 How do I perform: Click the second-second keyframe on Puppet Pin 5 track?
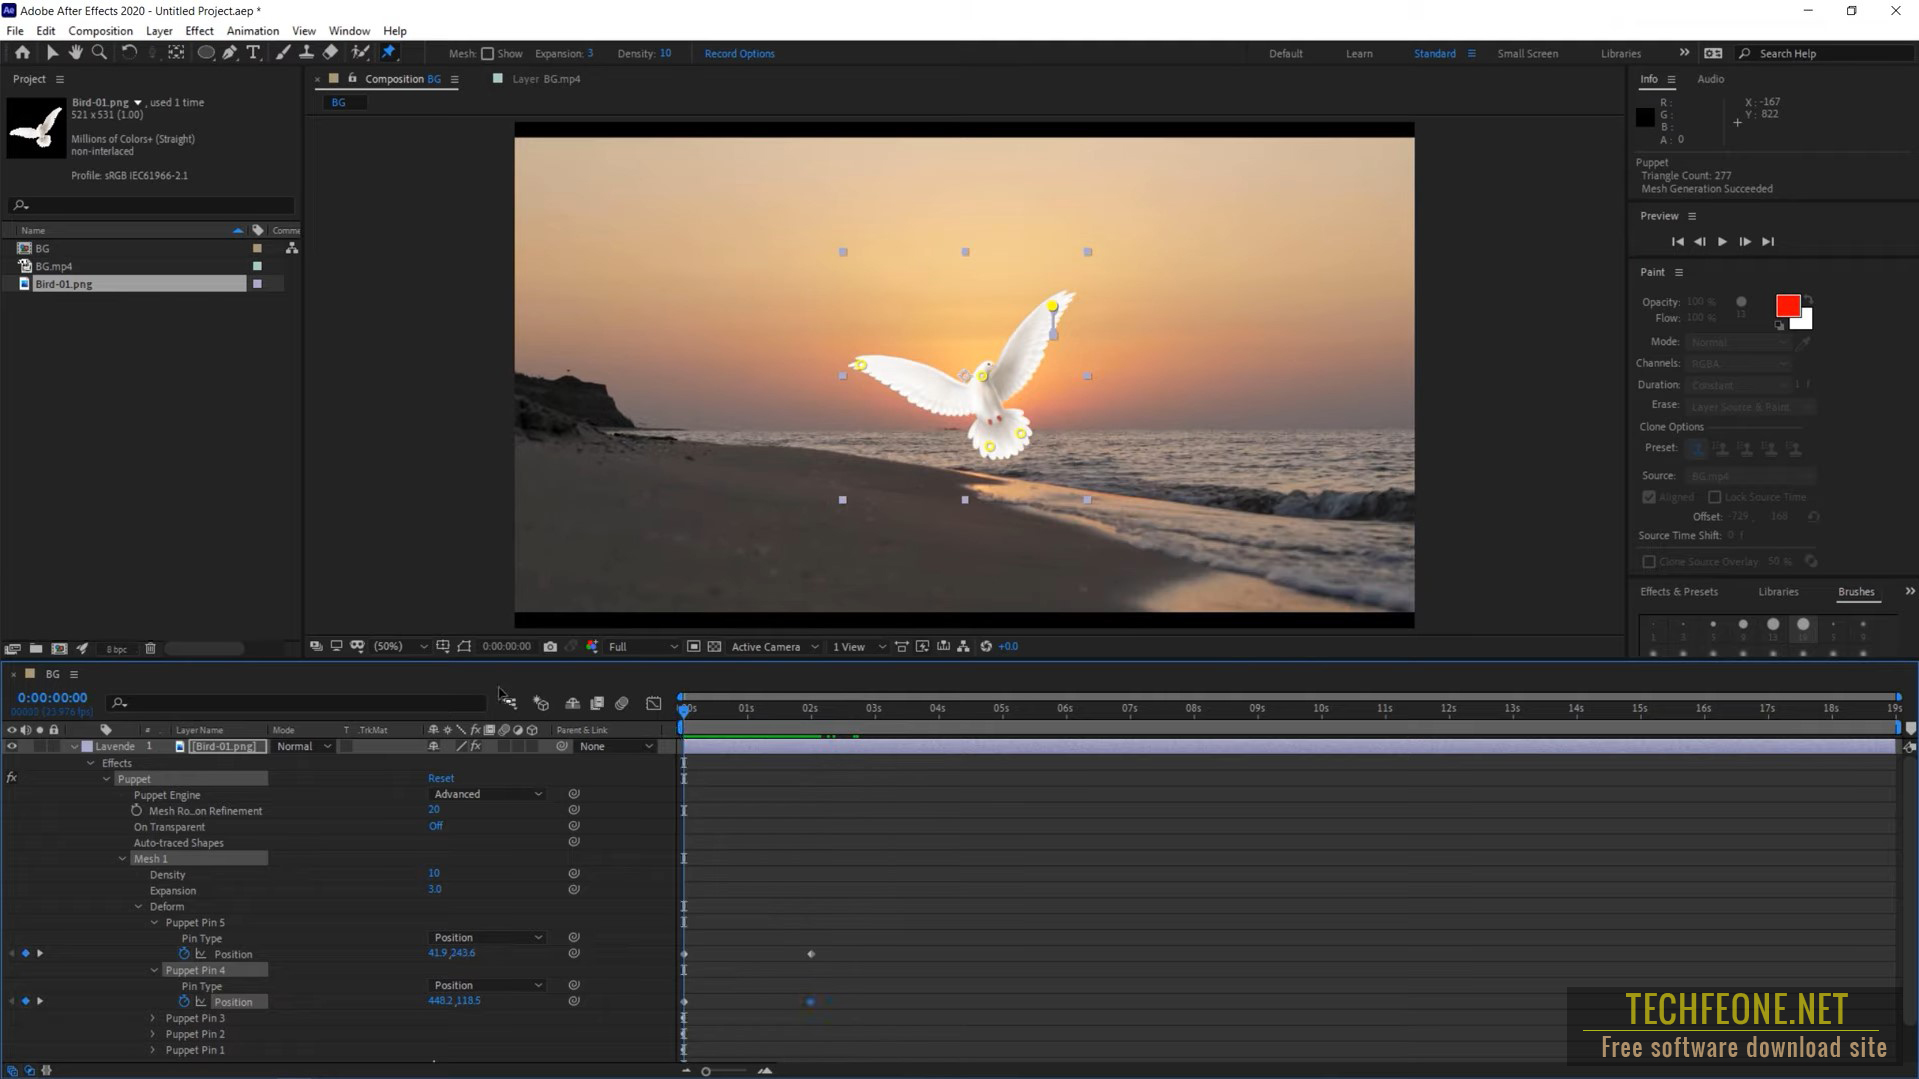click(811, 954)
